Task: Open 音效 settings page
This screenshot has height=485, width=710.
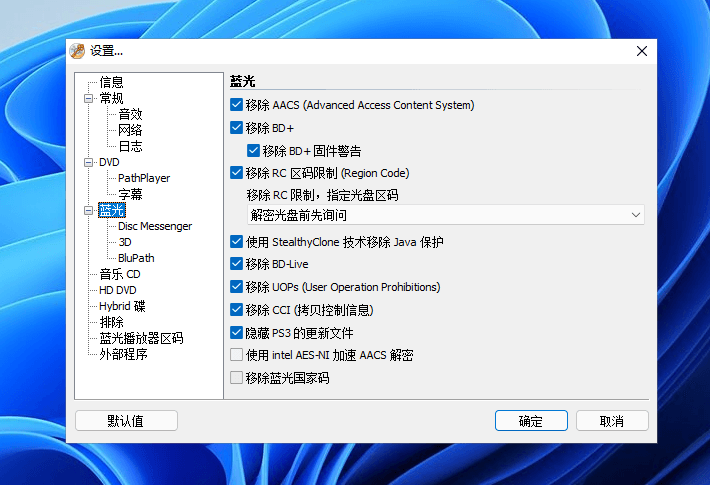Action: [x=130, y=114]
